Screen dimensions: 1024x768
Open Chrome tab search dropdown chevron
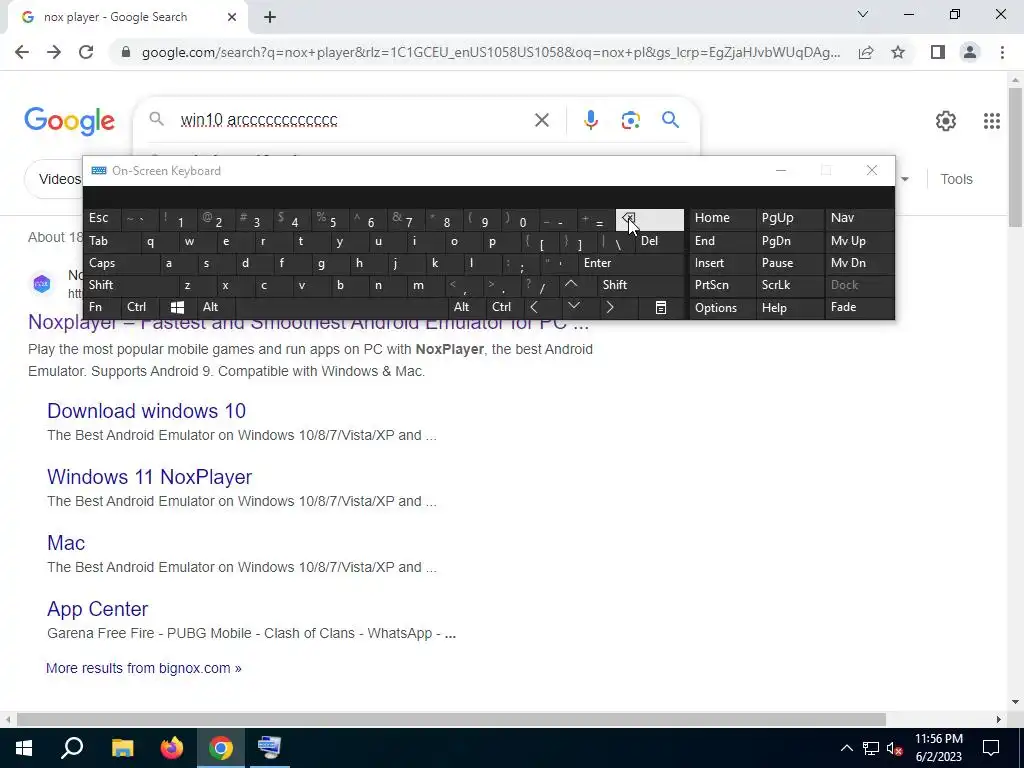[x=863, y=14]
